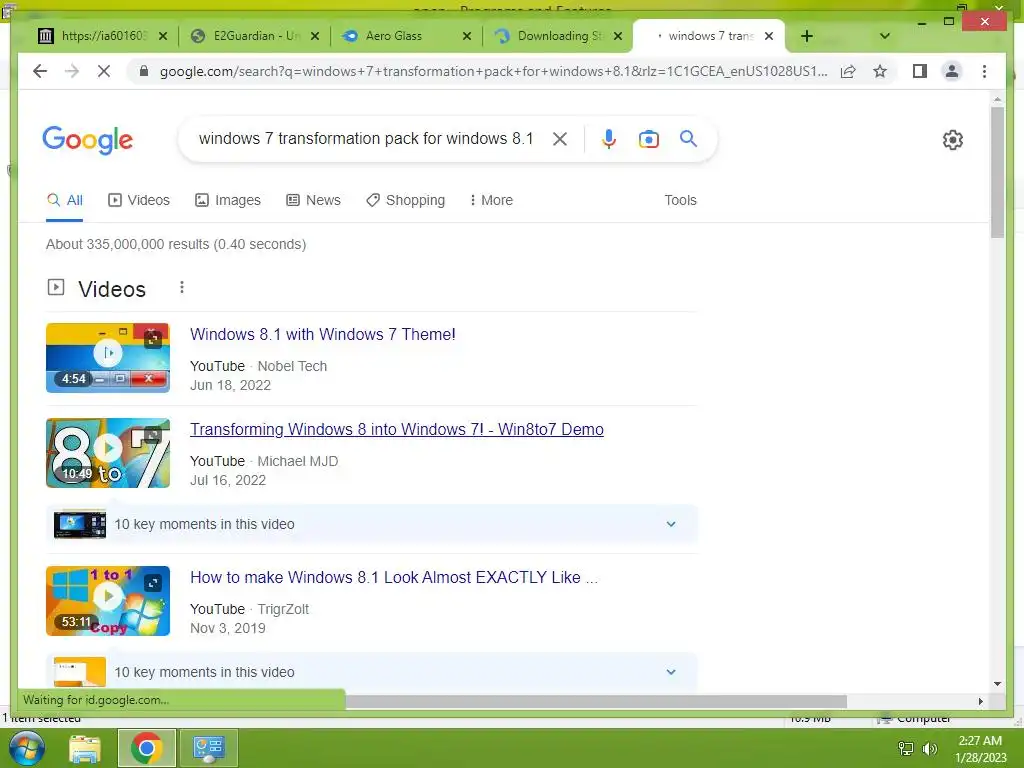Close the Aero Glass tab
Screen dimensions: 1024x768
point(466,36)
